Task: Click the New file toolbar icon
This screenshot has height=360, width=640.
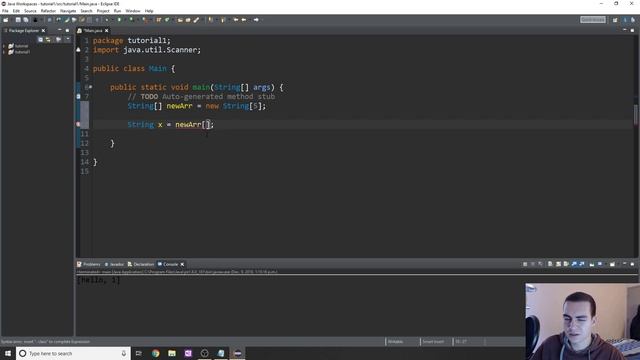Action: pos(6,20)
